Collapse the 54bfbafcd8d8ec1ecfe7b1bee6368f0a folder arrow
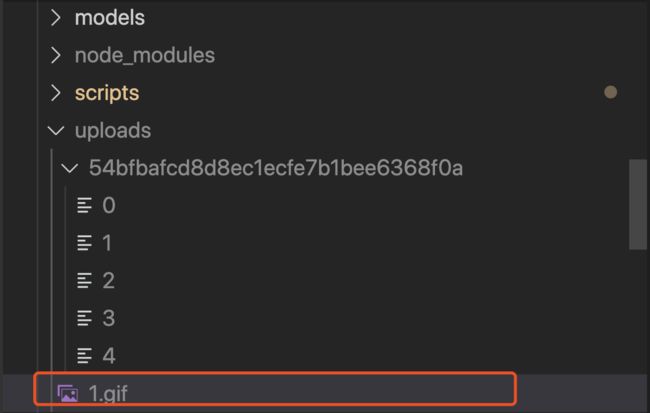This screenshot has width=650, height=413. [x=69, y=168]
